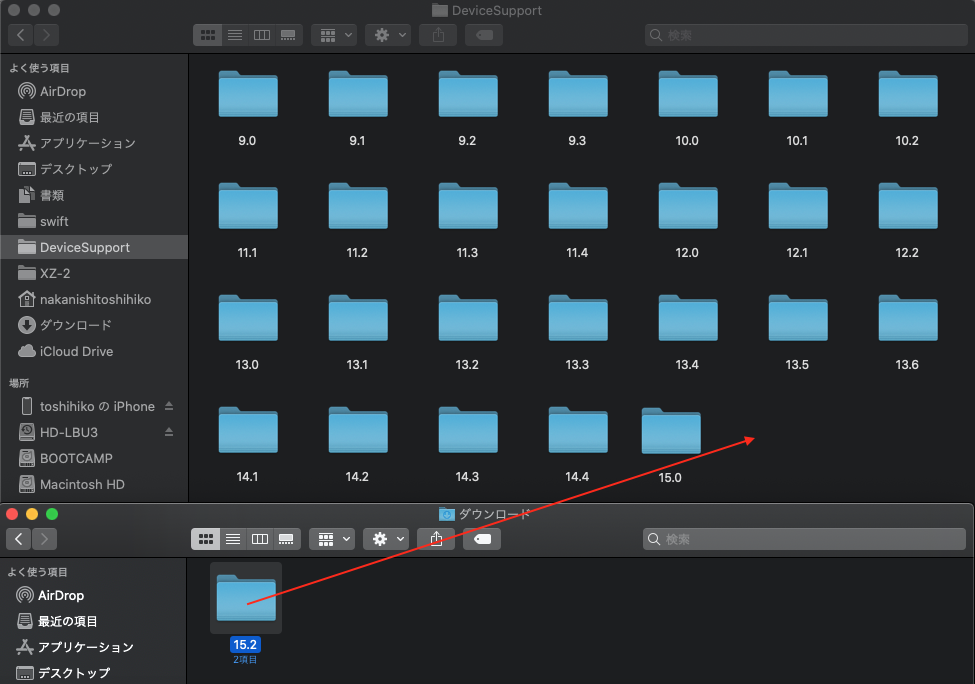The width and height of the screenshot is (975, 684).
Task: Click the Edit Tags icon in DeviceSupport window
Action: point(484,35)
